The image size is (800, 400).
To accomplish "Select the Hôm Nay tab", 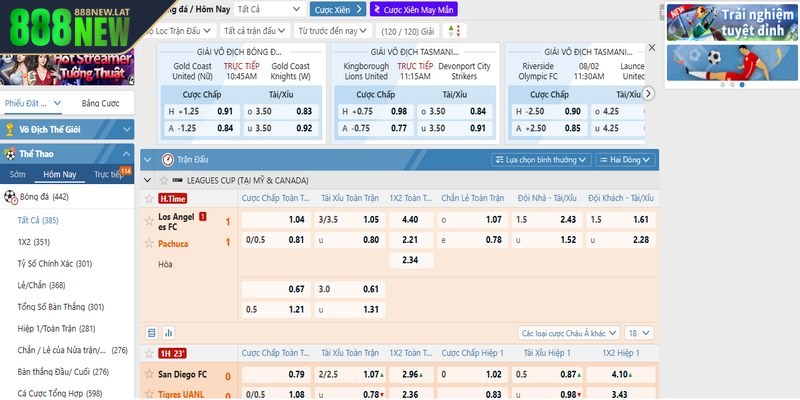I will pyautogui.click(x=60, y=174).
